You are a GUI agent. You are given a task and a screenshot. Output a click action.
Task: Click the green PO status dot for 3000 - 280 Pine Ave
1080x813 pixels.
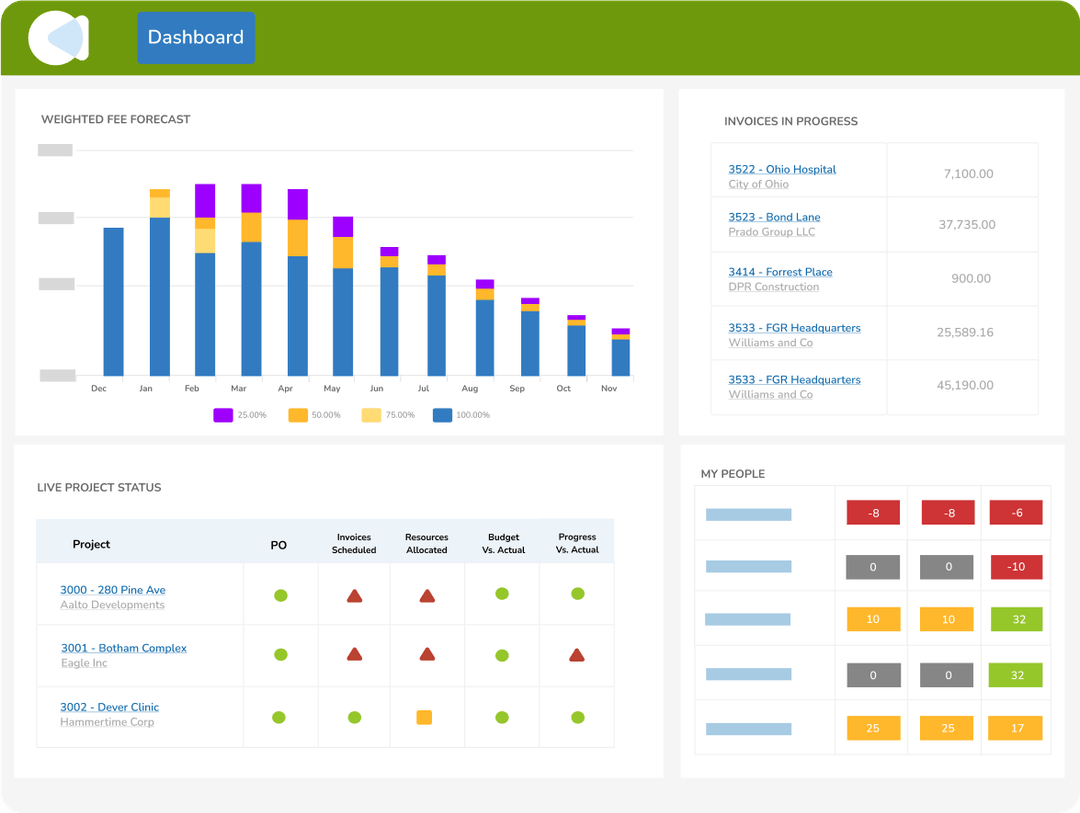click(x=281, y=595)
